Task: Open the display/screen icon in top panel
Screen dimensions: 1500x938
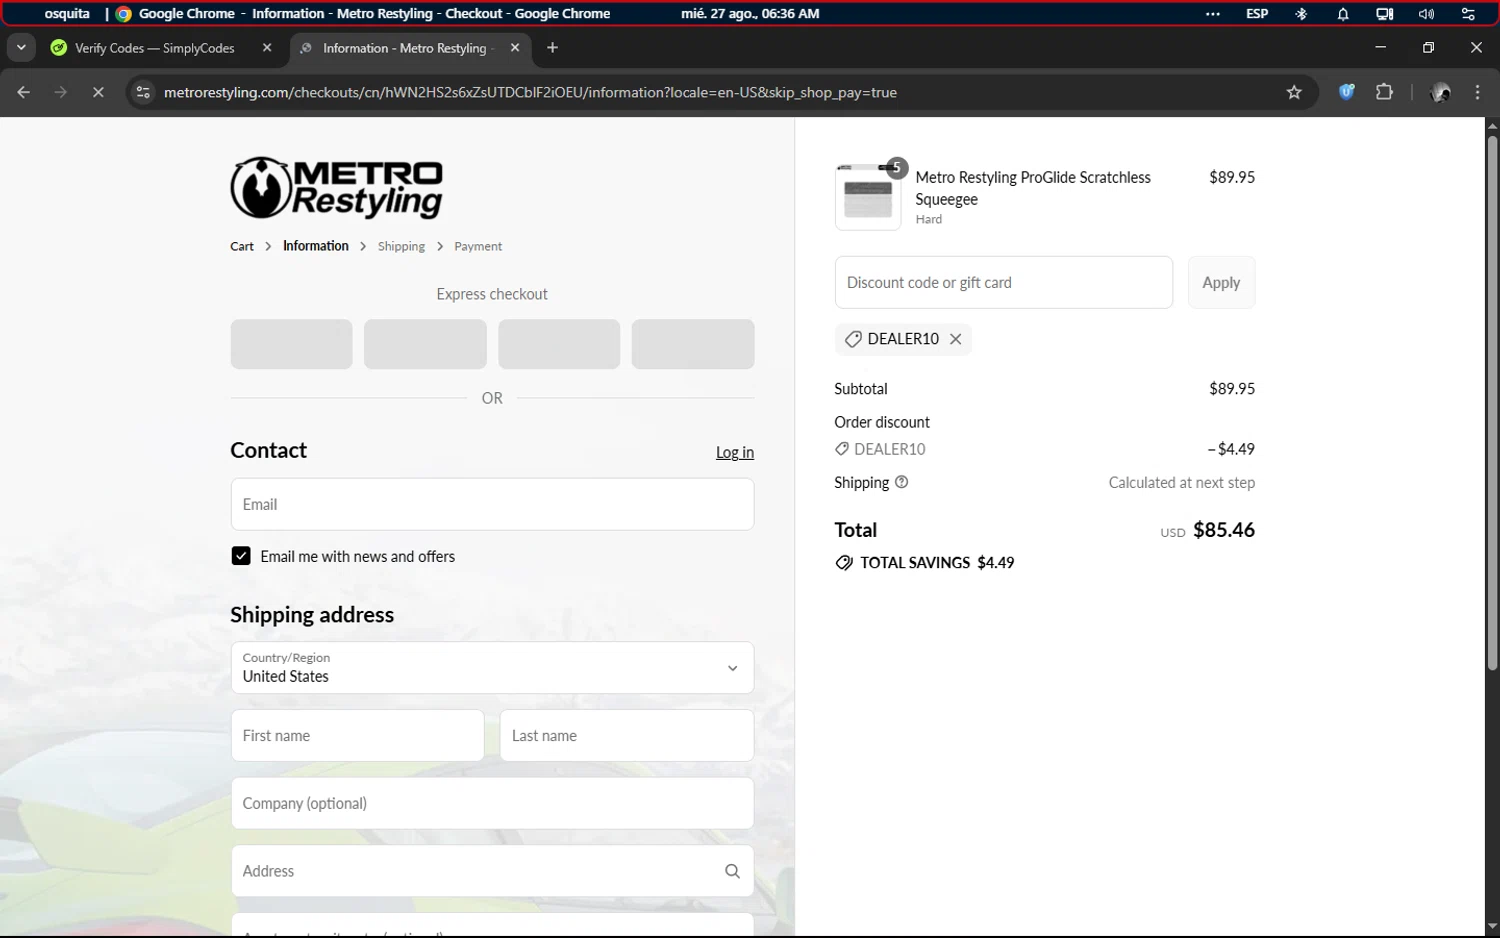Action: pyautogui.click(x=1384, y=14)
